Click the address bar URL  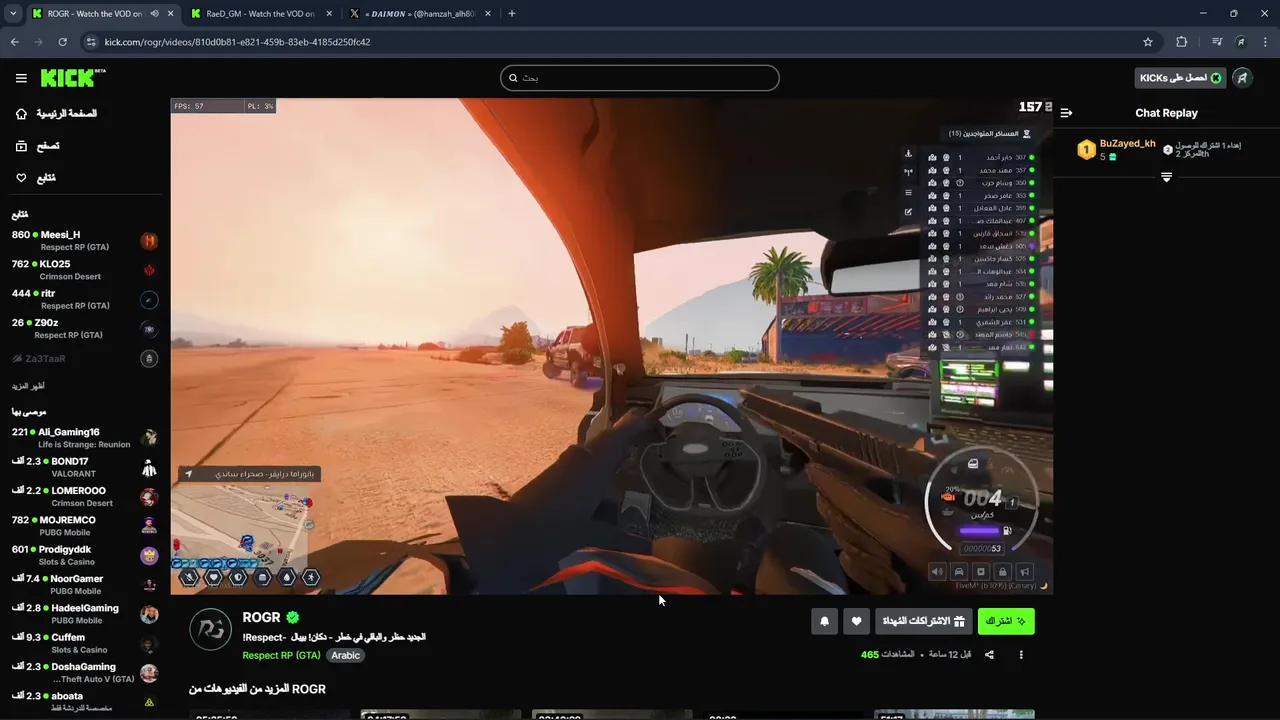click(x=237, y=42)
